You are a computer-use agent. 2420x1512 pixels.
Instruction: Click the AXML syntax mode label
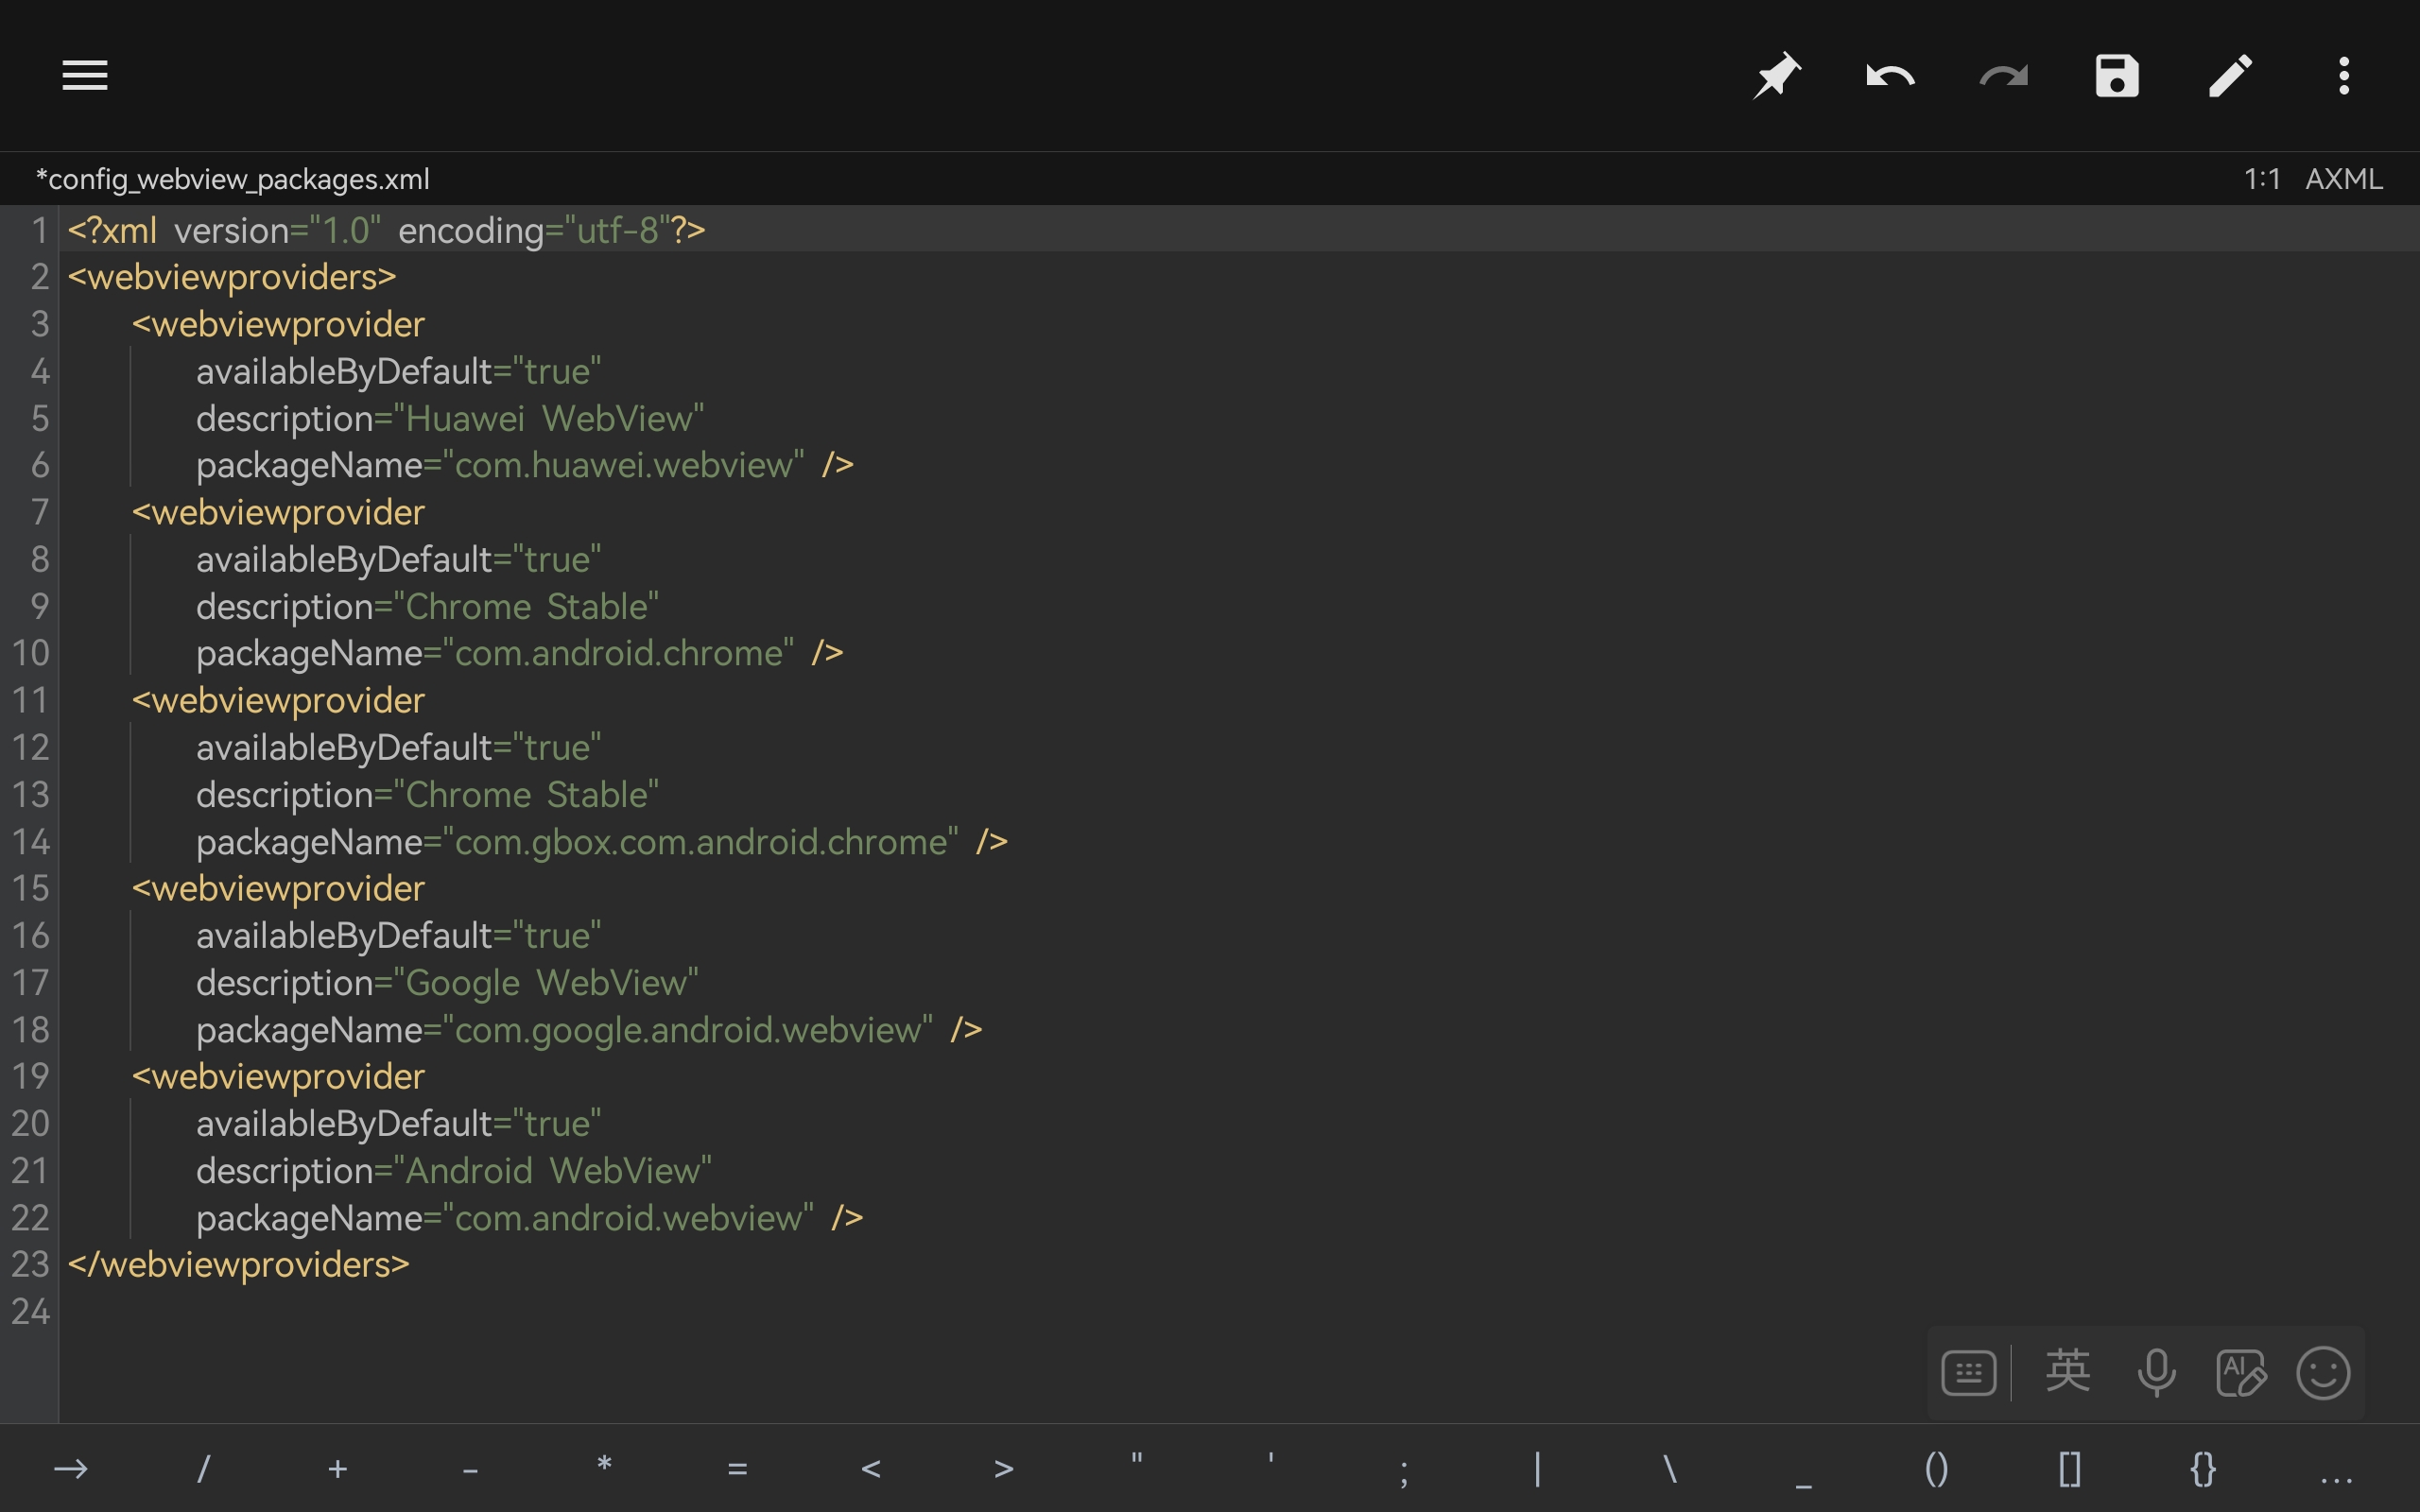2343,179
